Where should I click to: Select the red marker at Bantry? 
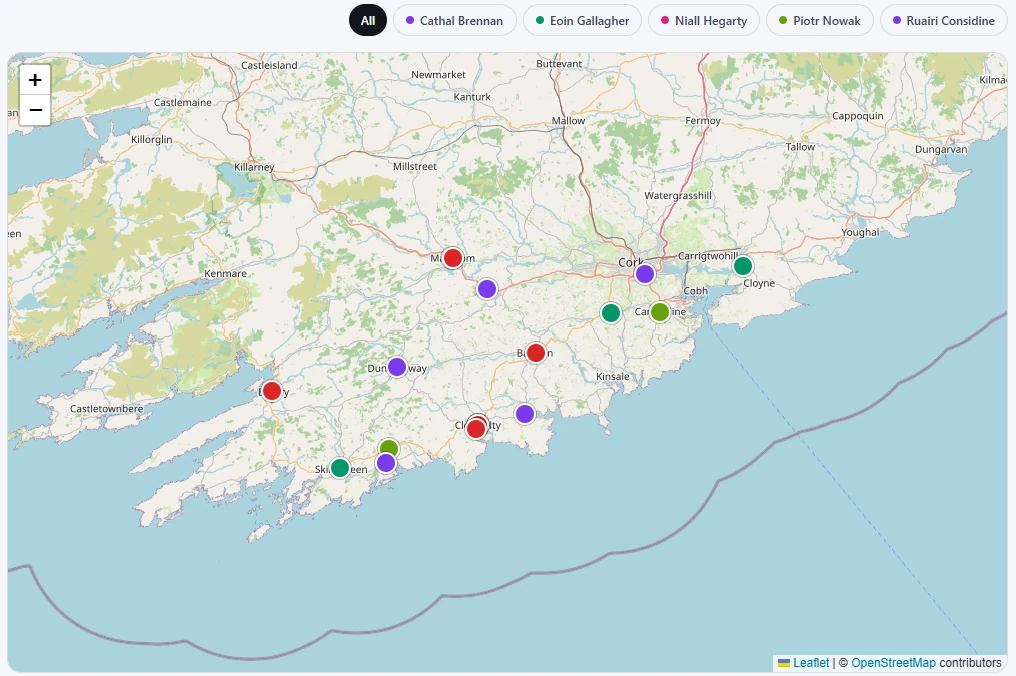tap(272, 391)
